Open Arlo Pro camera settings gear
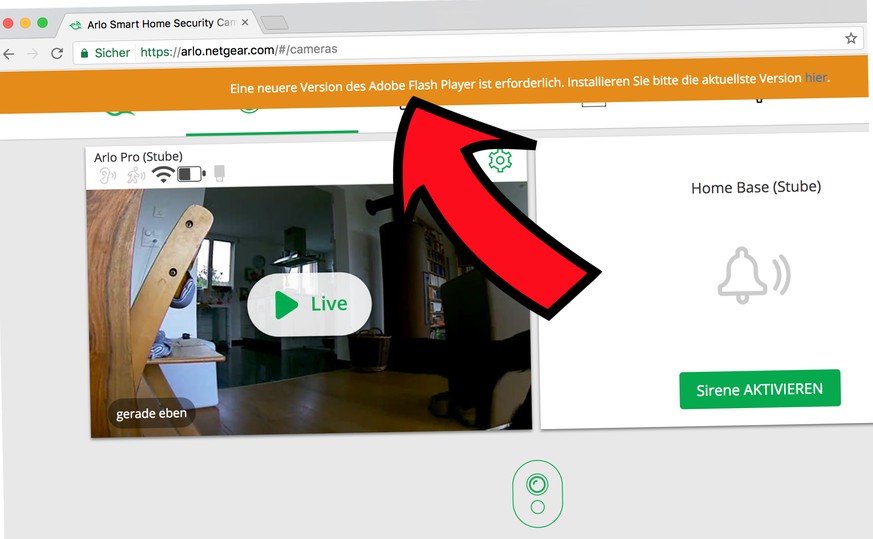Screen dimensions: 873x539 coord(499,160)
